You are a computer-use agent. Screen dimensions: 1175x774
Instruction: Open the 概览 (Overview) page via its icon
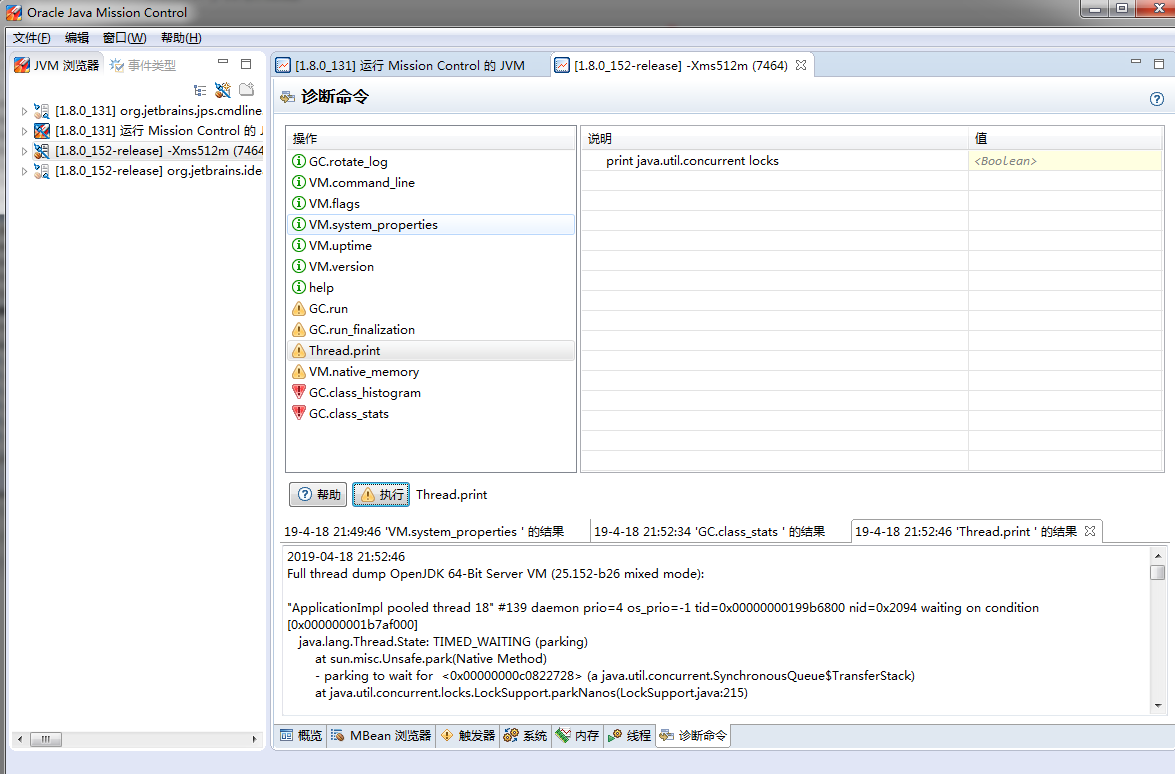click(x=286, y=735)
